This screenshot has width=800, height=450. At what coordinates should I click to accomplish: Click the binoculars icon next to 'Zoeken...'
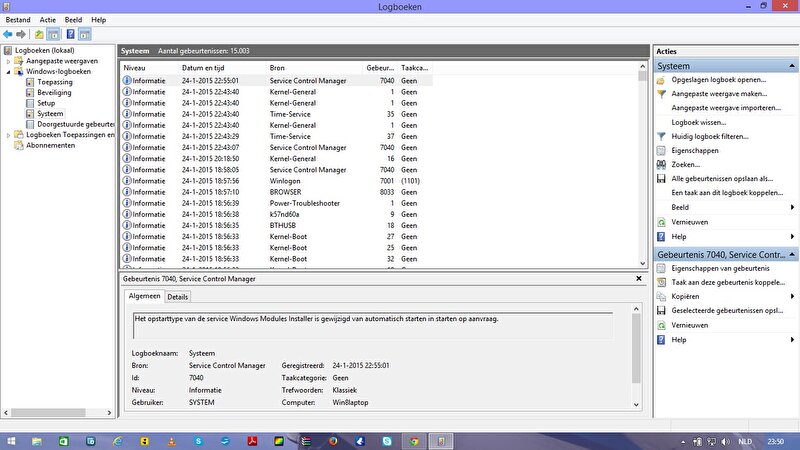point(661,164)
